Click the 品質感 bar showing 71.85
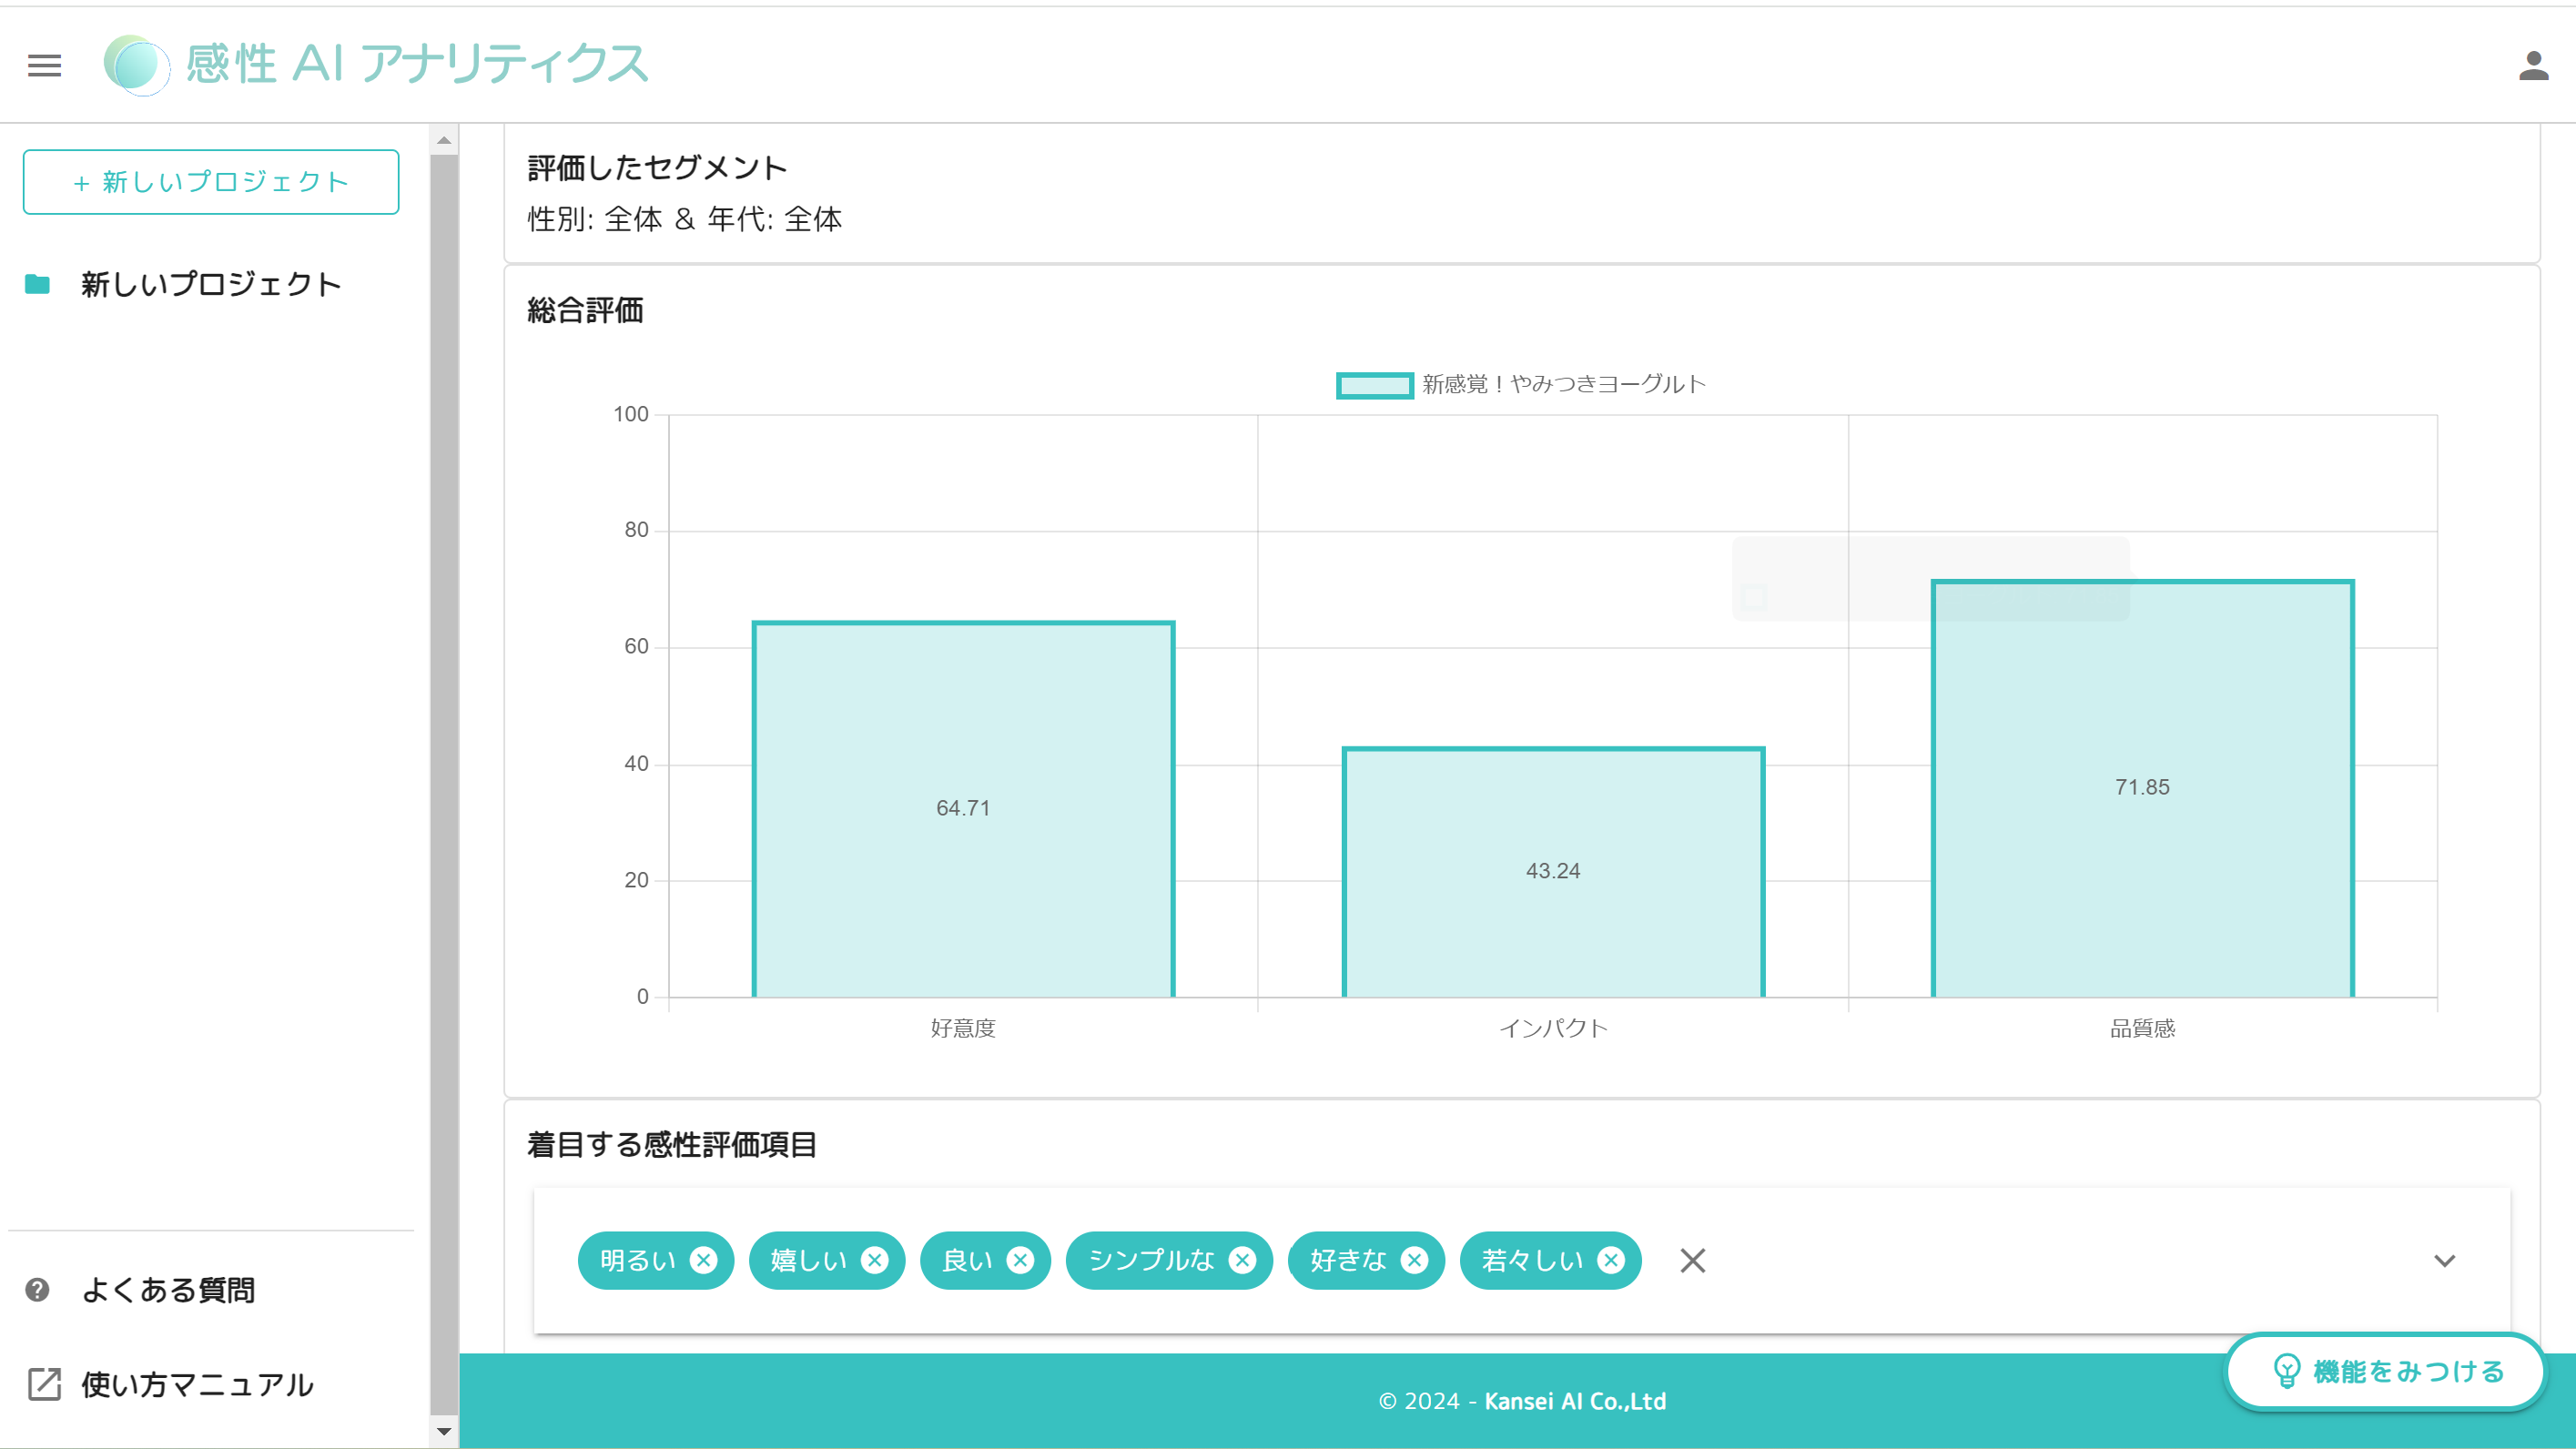2576x1449 pixels. click(x=2142, y=788)
